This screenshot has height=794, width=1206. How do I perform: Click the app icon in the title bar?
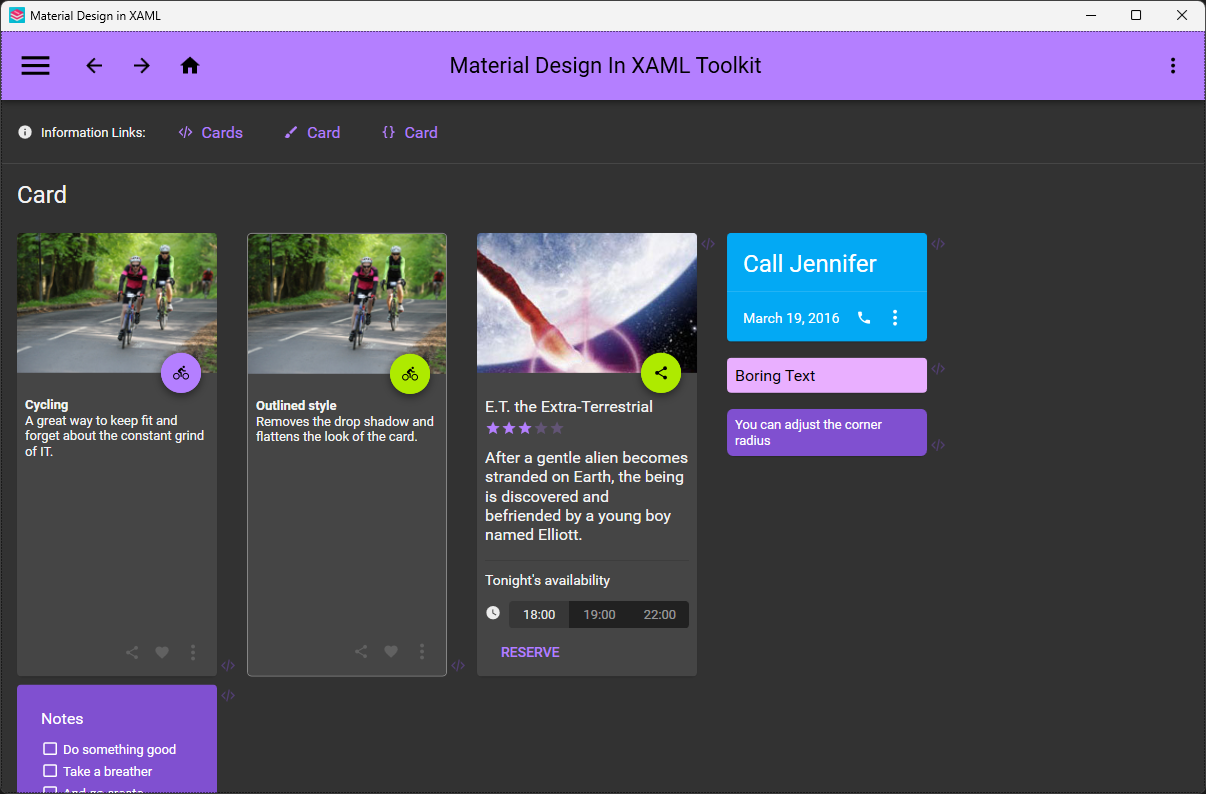pos(17,15)
